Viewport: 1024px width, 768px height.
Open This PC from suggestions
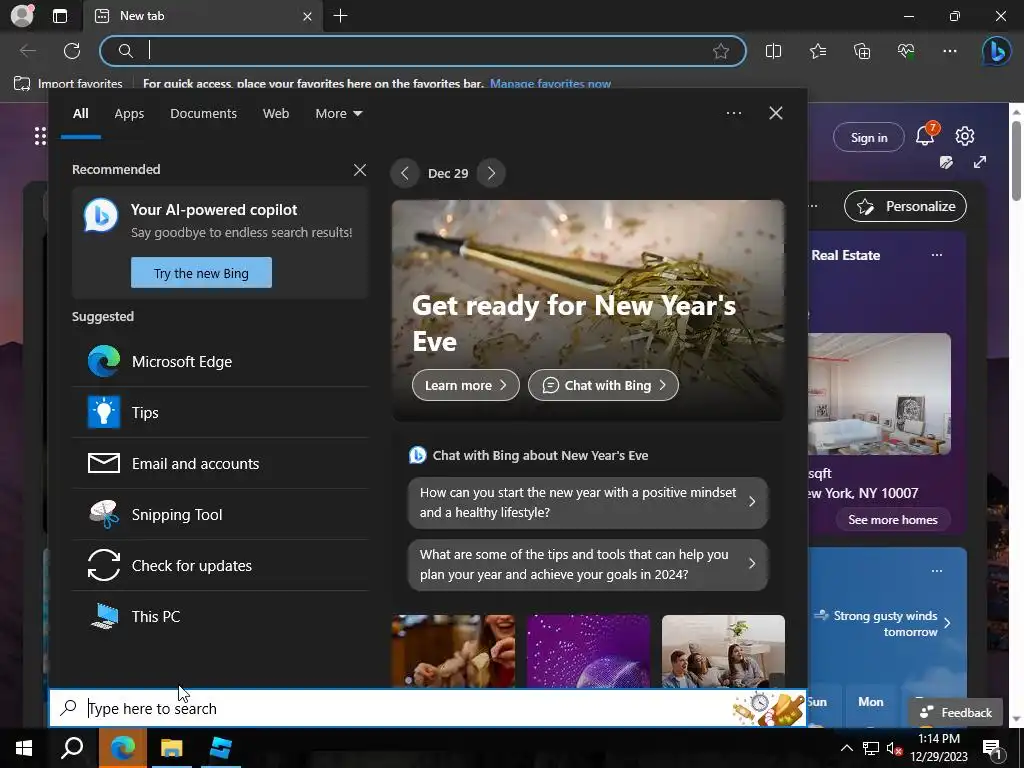(221, 616)
